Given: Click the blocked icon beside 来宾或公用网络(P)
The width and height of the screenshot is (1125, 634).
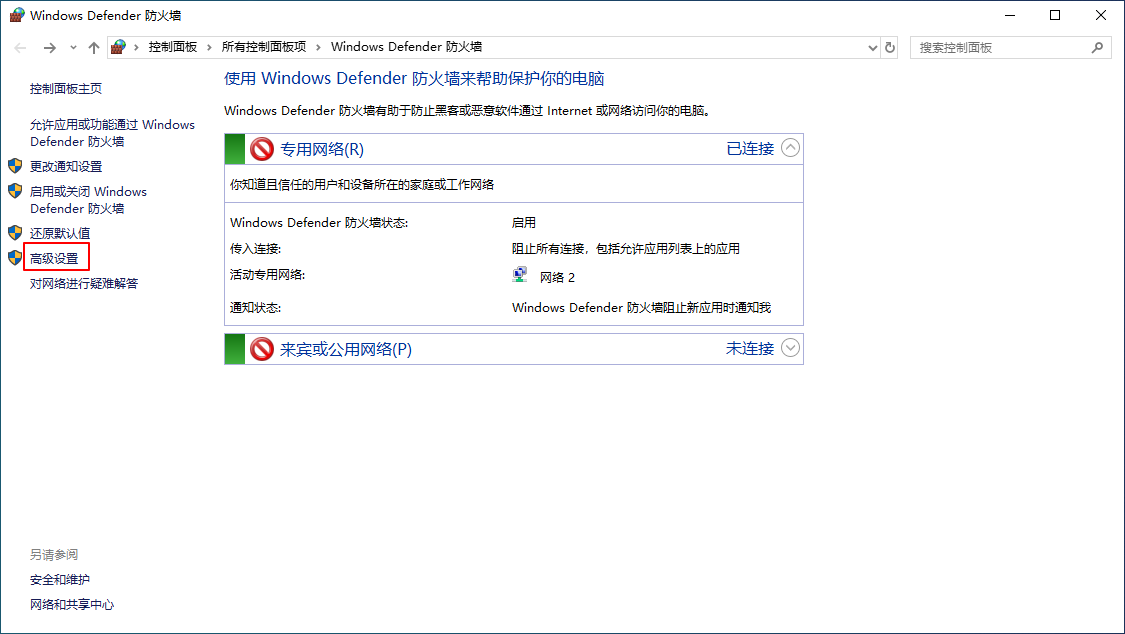Looking at the screenshot, I should point(262,349).
